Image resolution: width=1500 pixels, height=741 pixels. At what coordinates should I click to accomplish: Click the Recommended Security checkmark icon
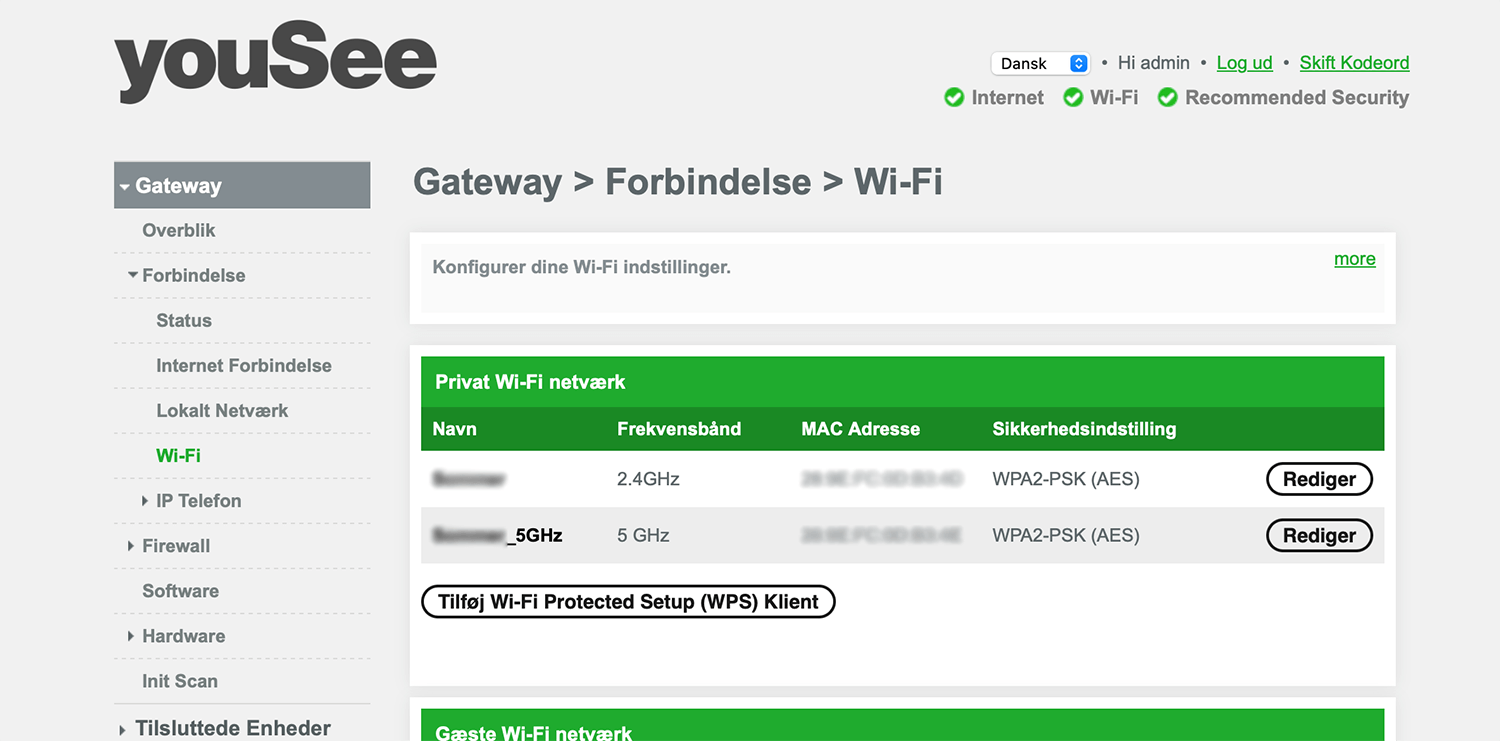tap(1167, 98)
